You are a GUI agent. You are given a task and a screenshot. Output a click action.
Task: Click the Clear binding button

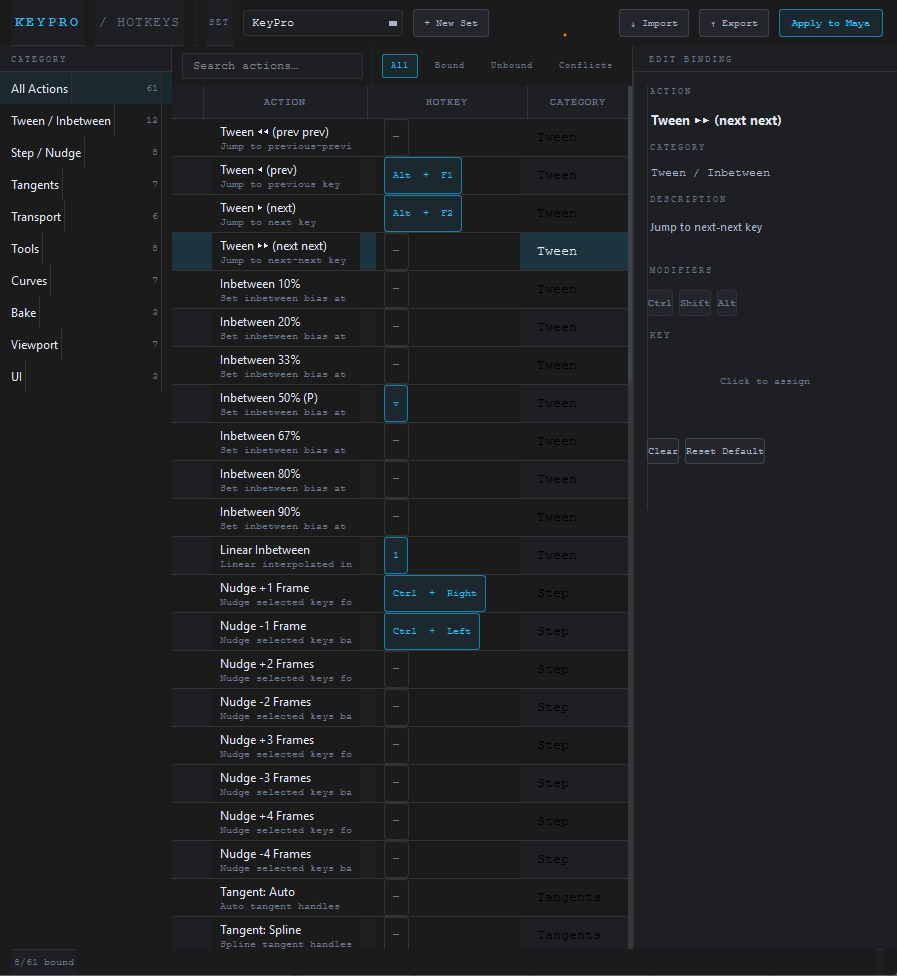(663, 451)
